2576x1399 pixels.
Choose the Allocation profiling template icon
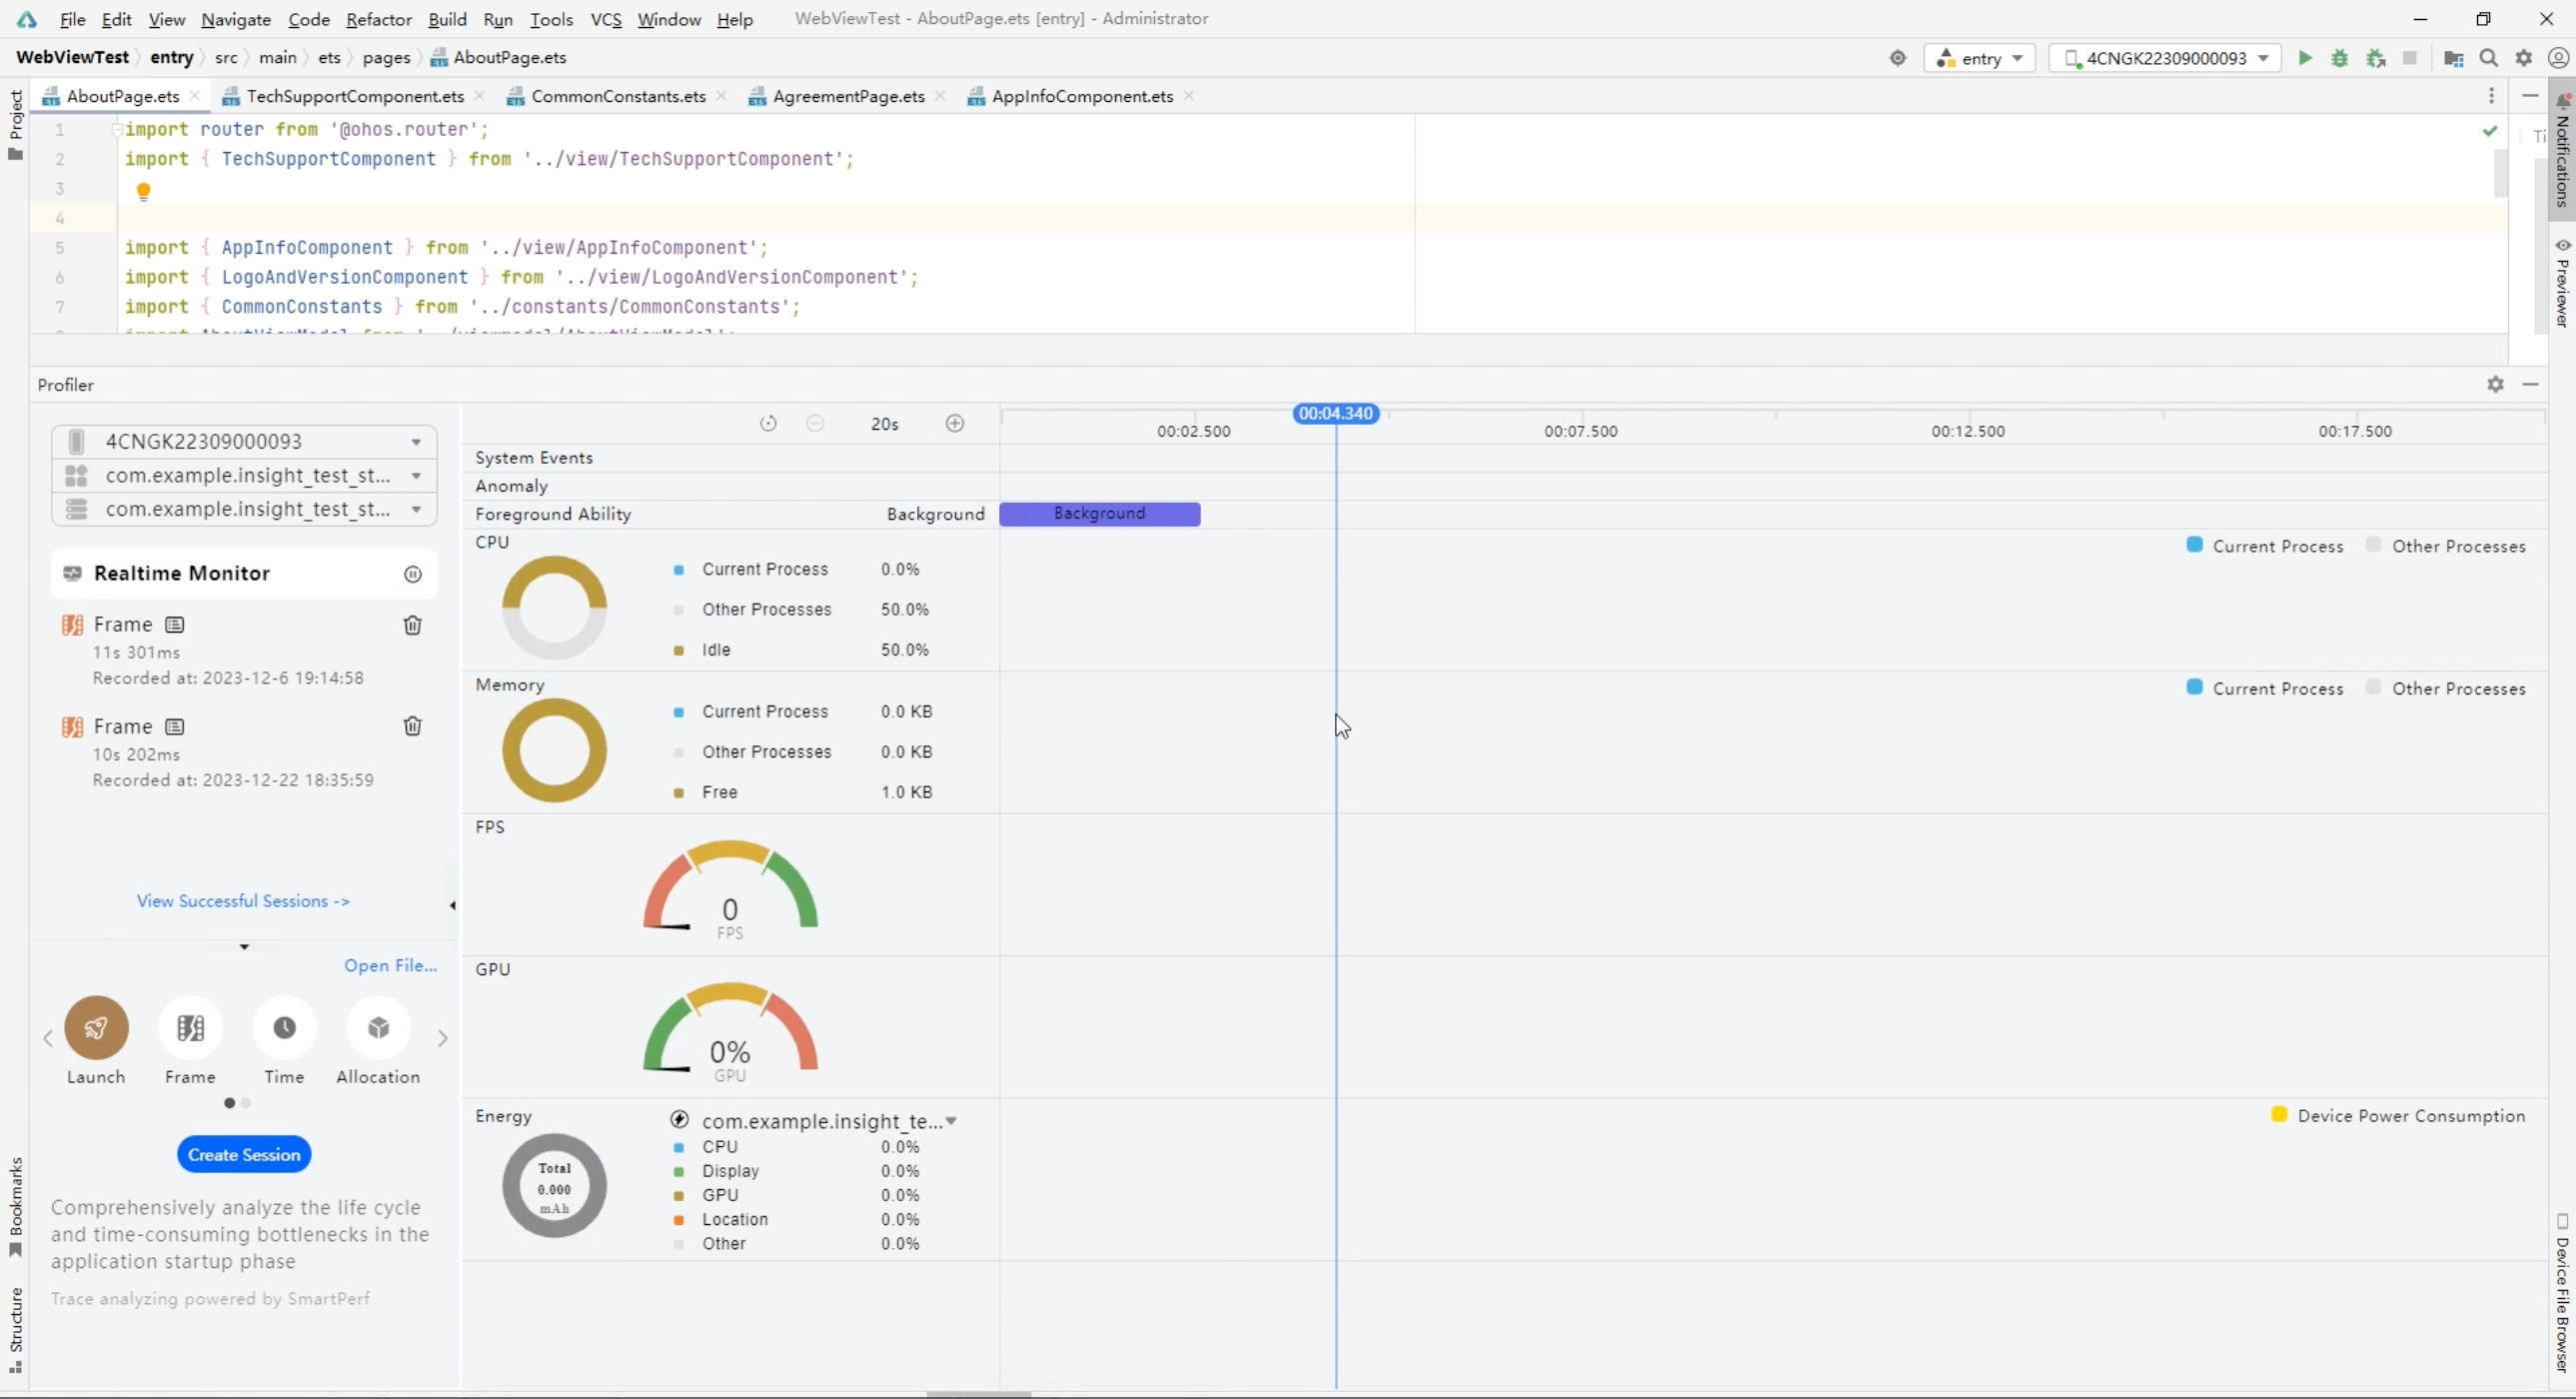point(378,1027)
